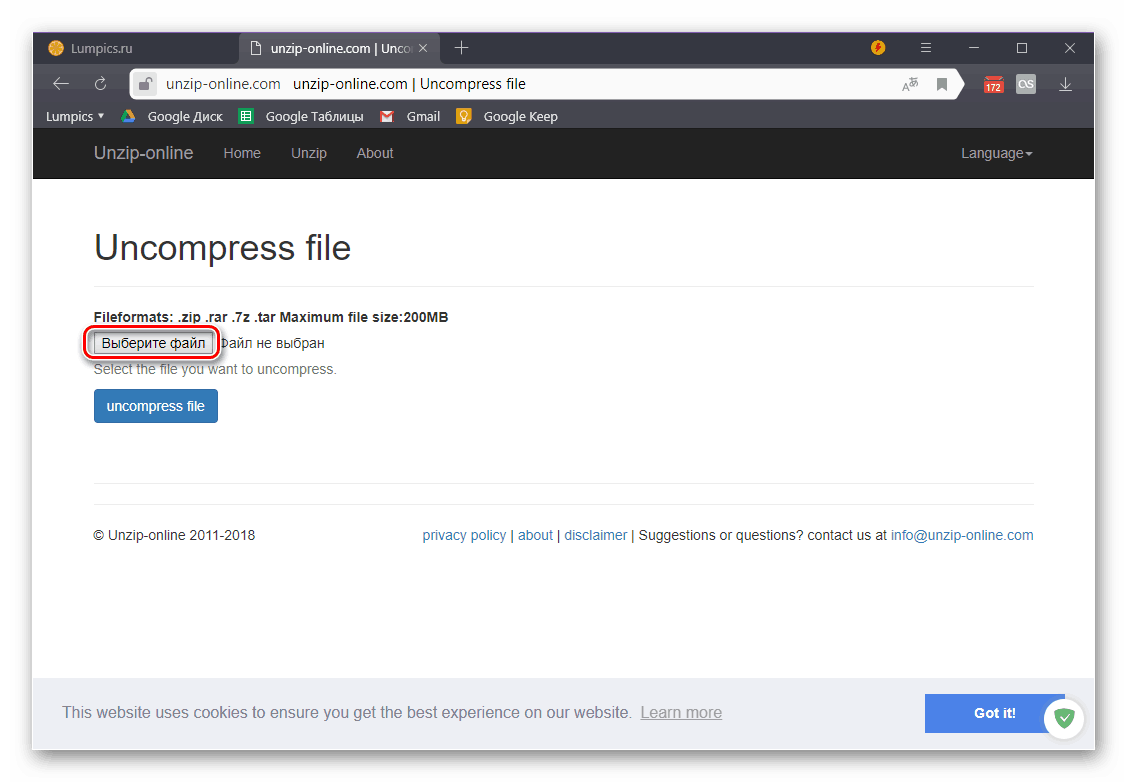The image size is (1127, 782).
Task: Go to the Unzip menu item
Action: coord(308,153)
